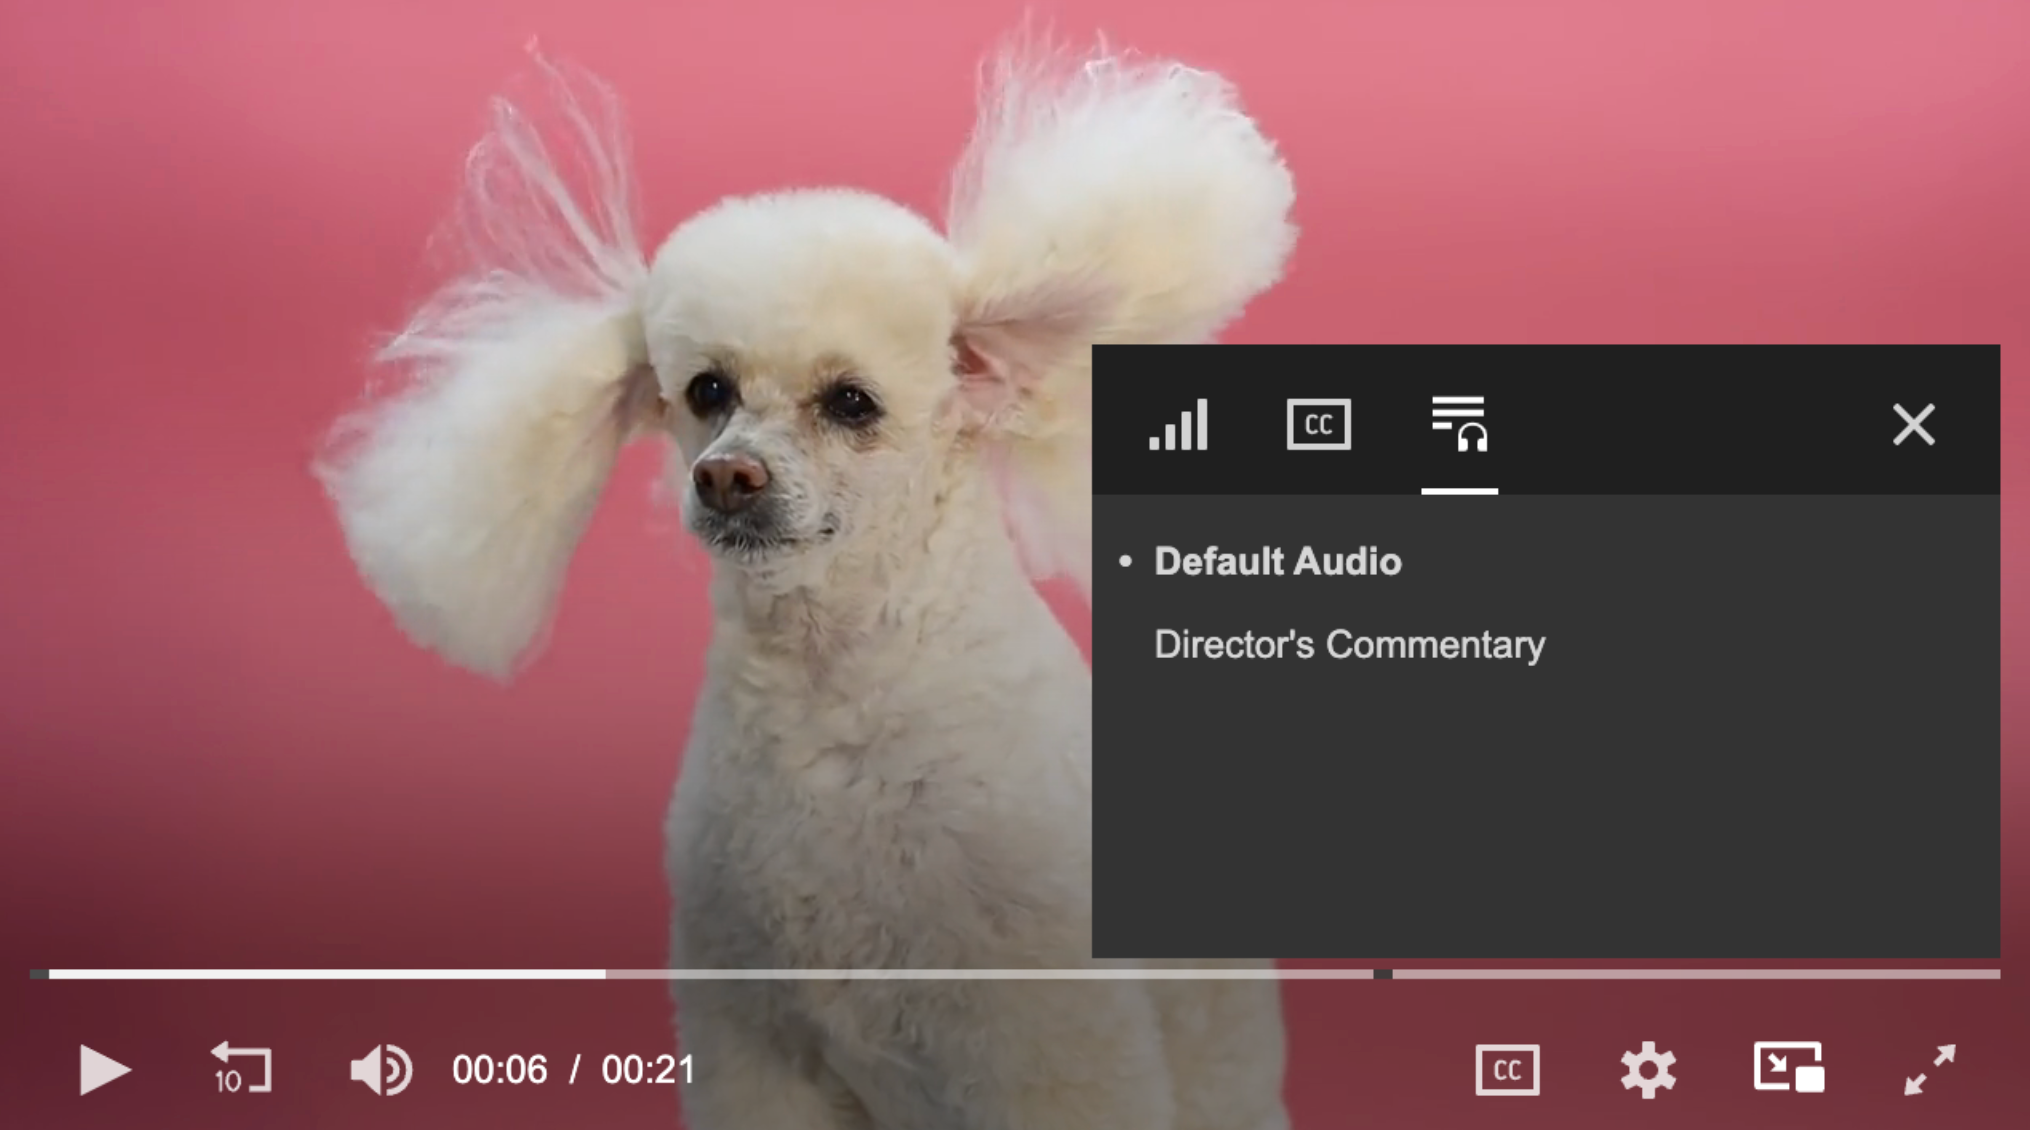Choose Director's Commentary audio track
This screenshot has height=1130, width=2030.
click(1349, 645)
